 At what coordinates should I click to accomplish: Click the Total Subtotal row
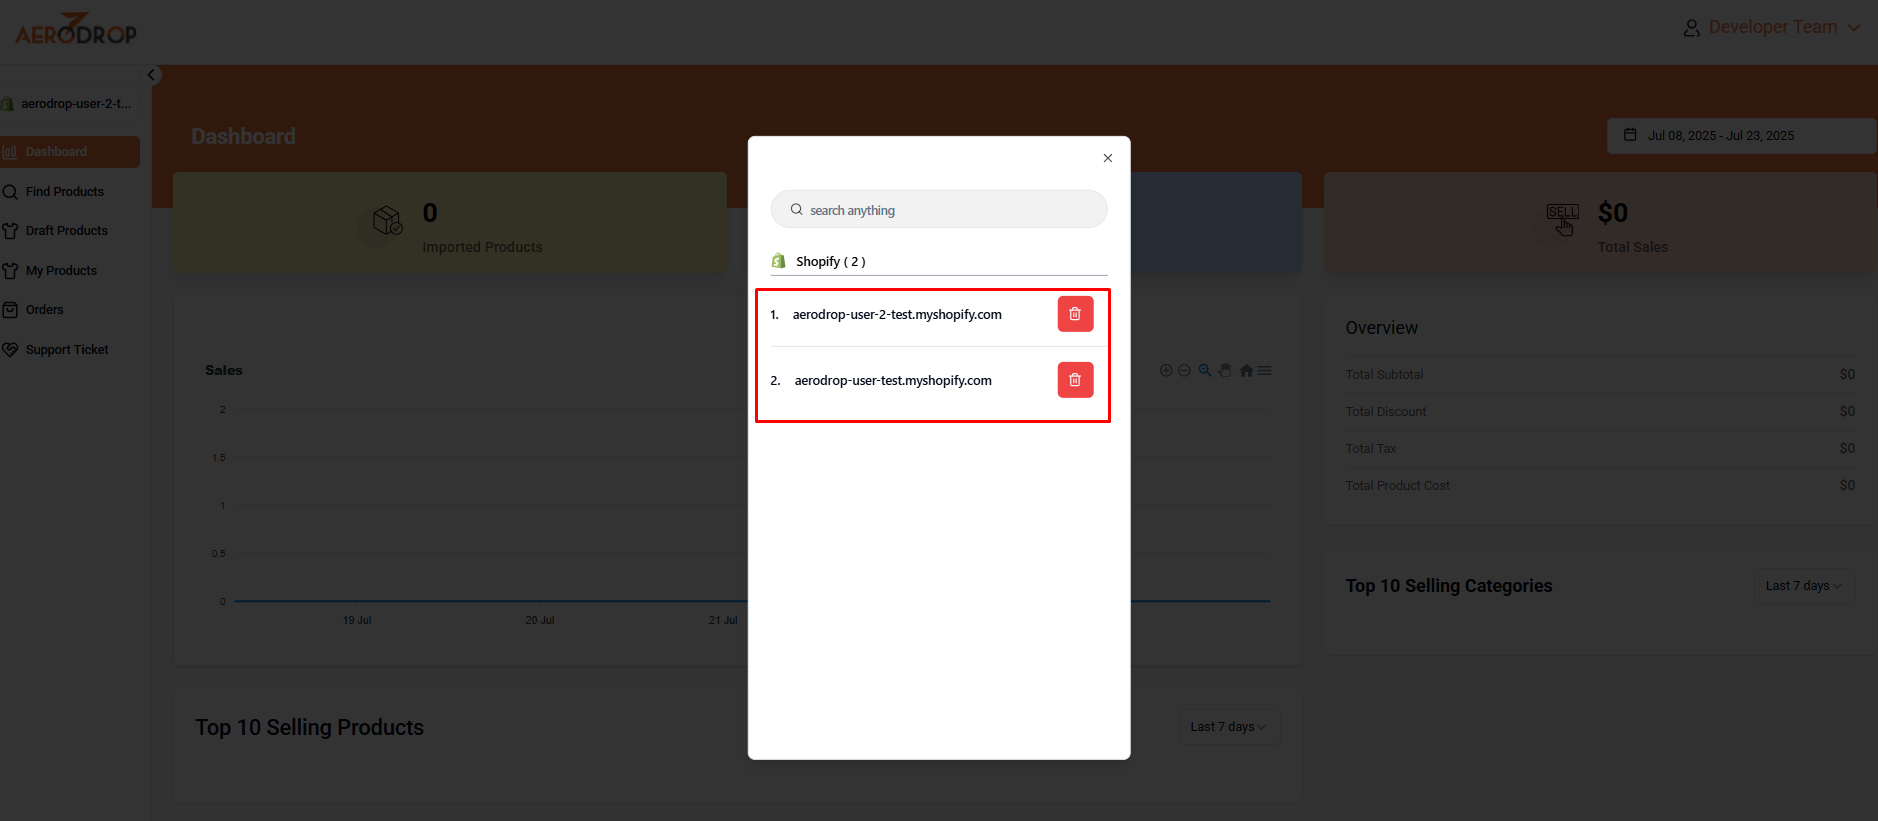[x=1600, y=375]
